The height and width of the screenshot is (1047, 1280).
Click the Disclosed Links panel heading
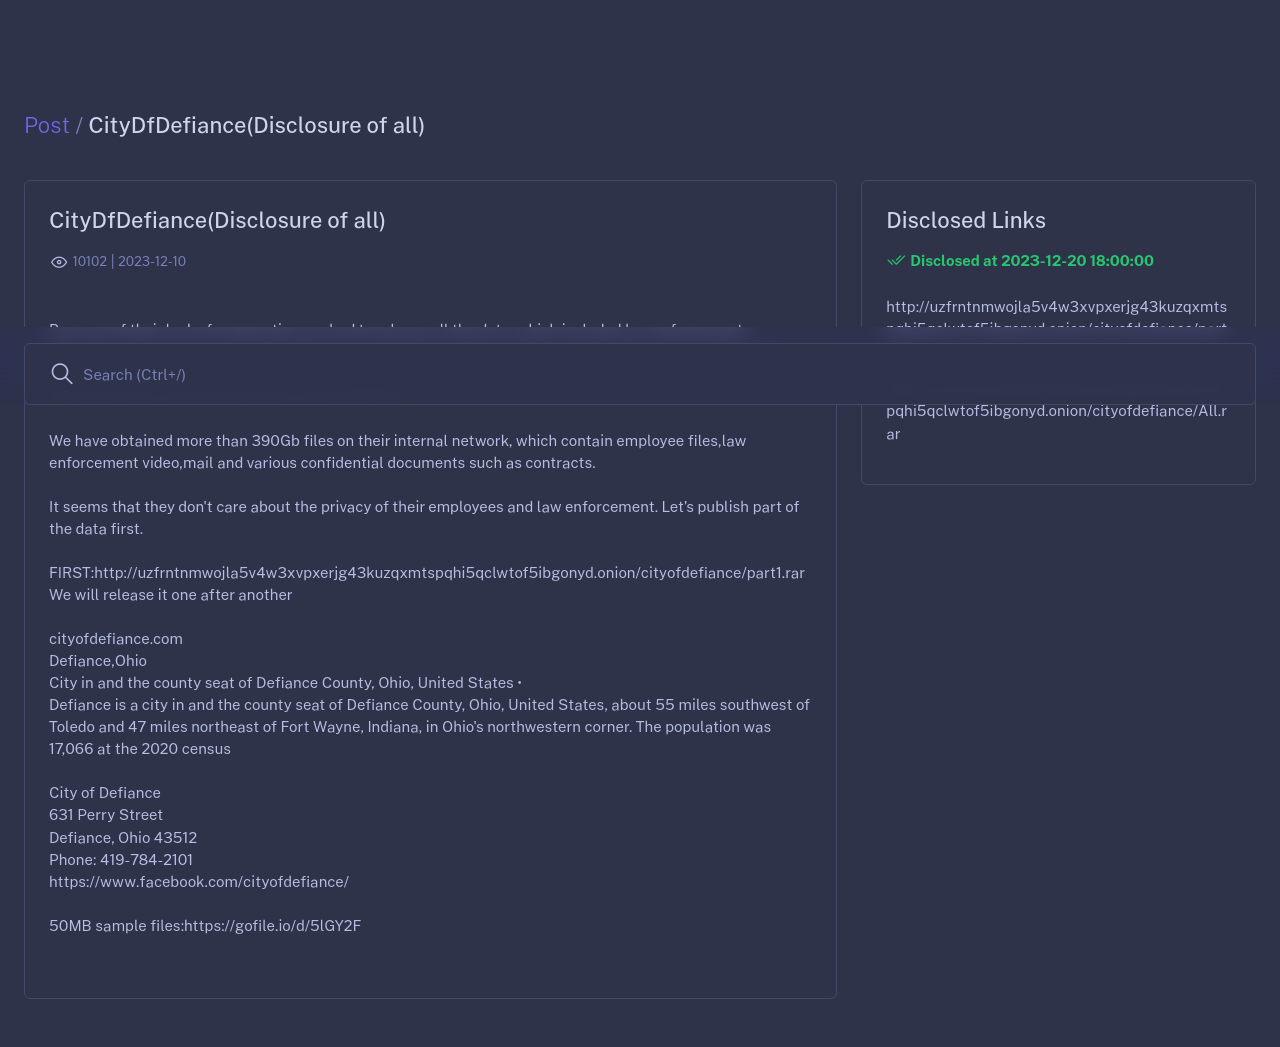pos(966,220)
